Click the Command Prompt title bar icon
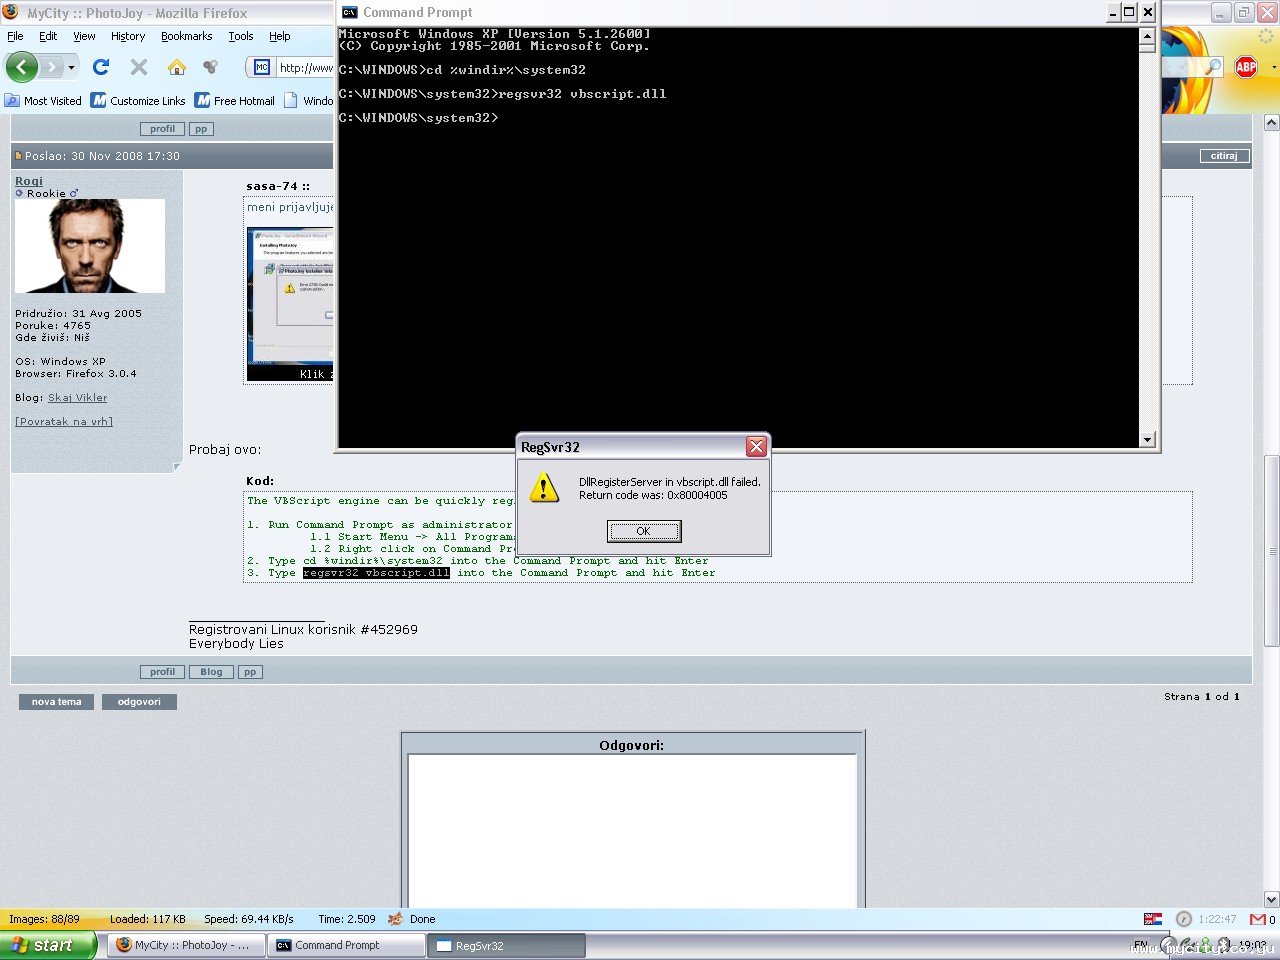This screenshot has height=960, width=1280. (x=350, y=12)
